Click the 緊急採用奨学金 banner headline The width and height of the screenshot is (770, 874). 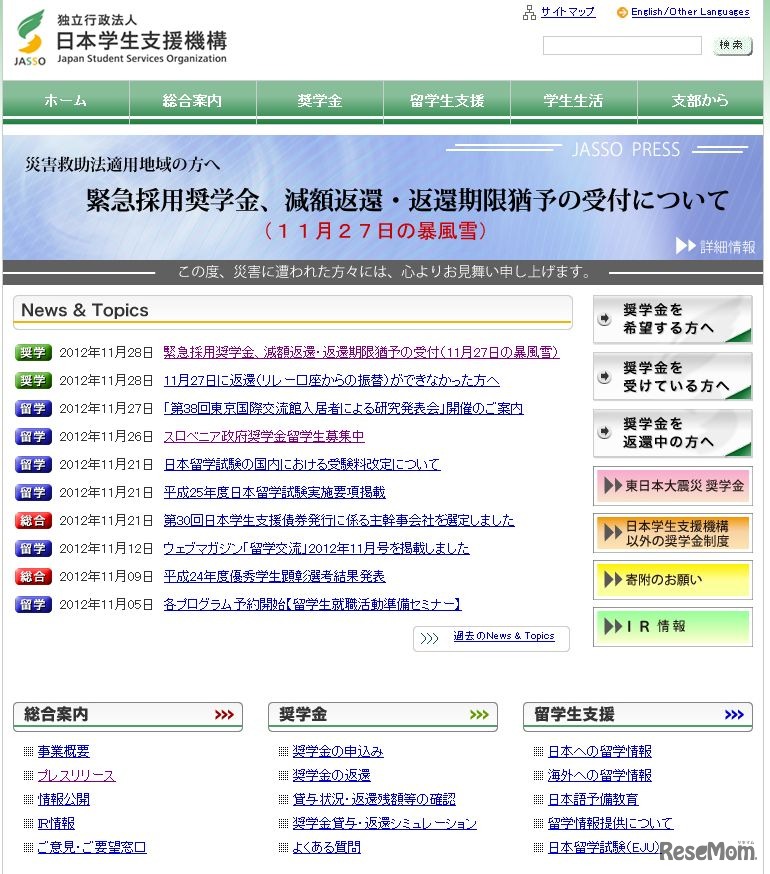click(x=407, y=200)
